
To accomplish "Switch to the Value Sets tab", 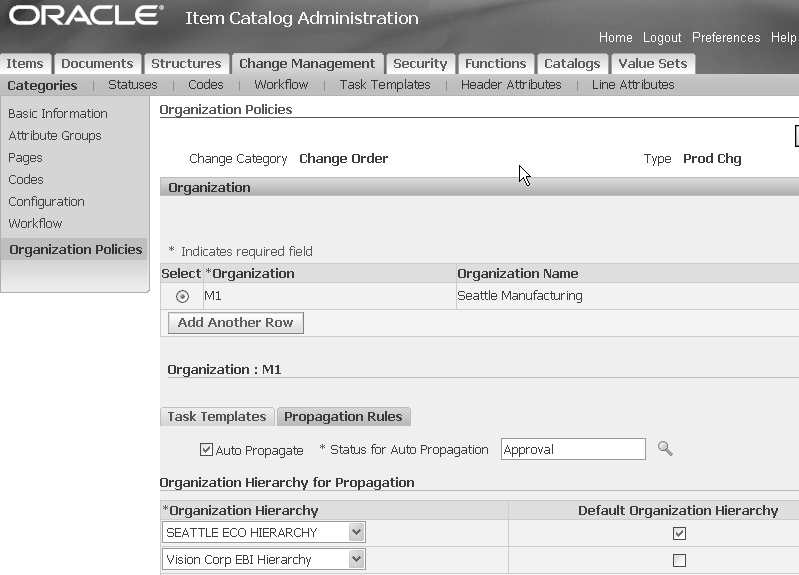I will (653, 64).
